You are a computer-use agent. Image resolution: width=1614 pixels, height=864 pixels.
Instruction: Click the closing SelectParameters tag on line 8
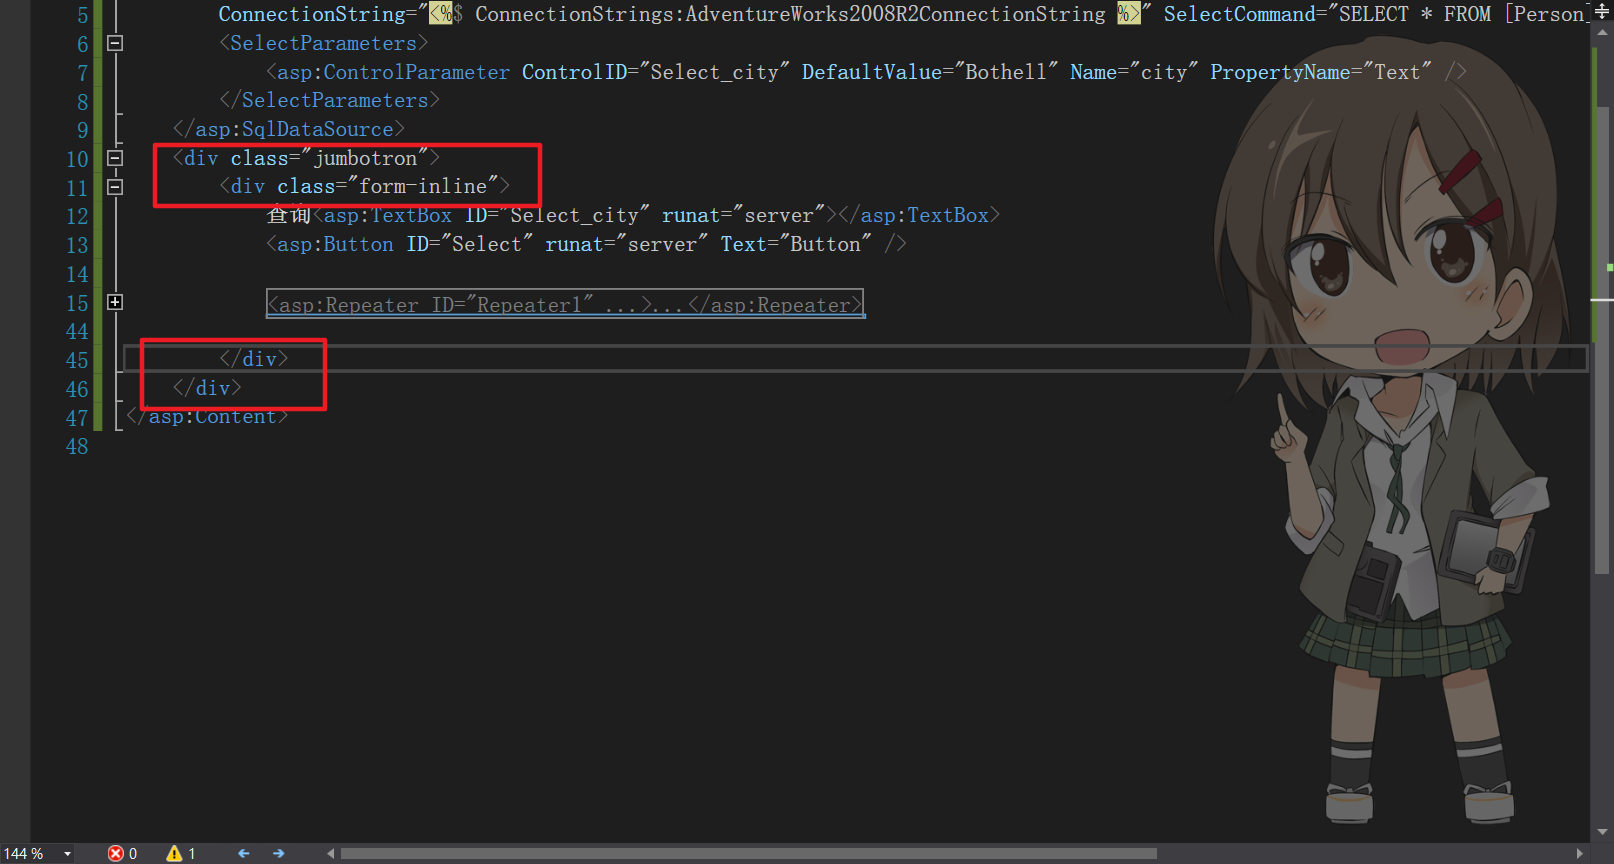(x=329, y=100)
